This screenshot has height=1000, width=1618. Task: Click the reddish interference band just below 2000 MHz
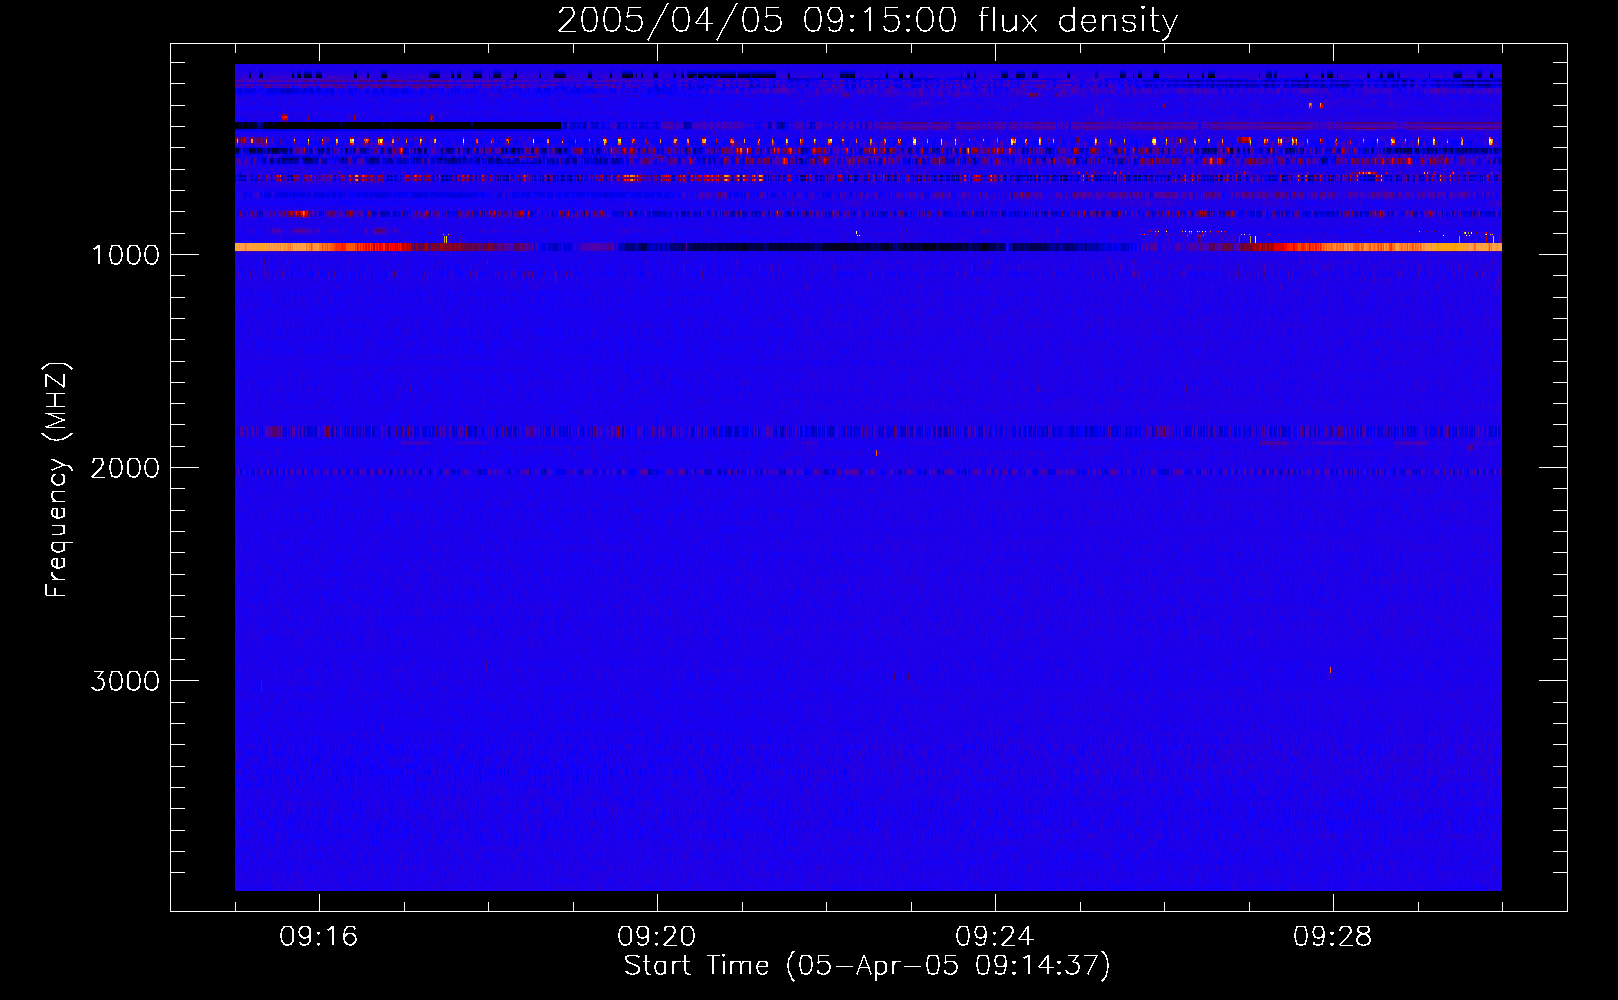(868, 432)
